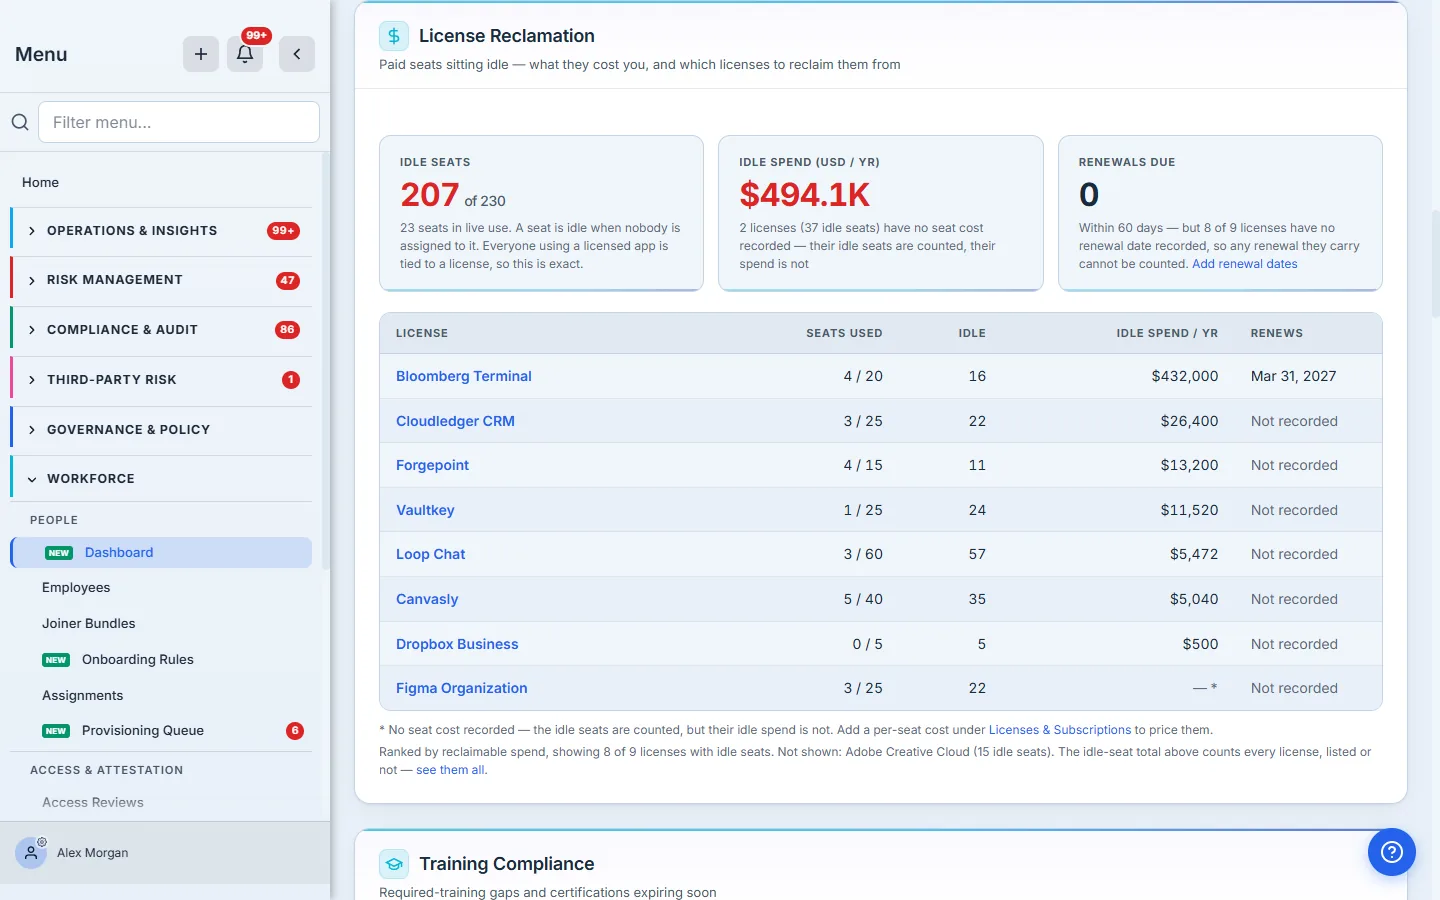Click the 86 badge on Compliance & Audit
Viewport: 1440px width, 900px height.
pyautogui.click(x=288, y=330)
